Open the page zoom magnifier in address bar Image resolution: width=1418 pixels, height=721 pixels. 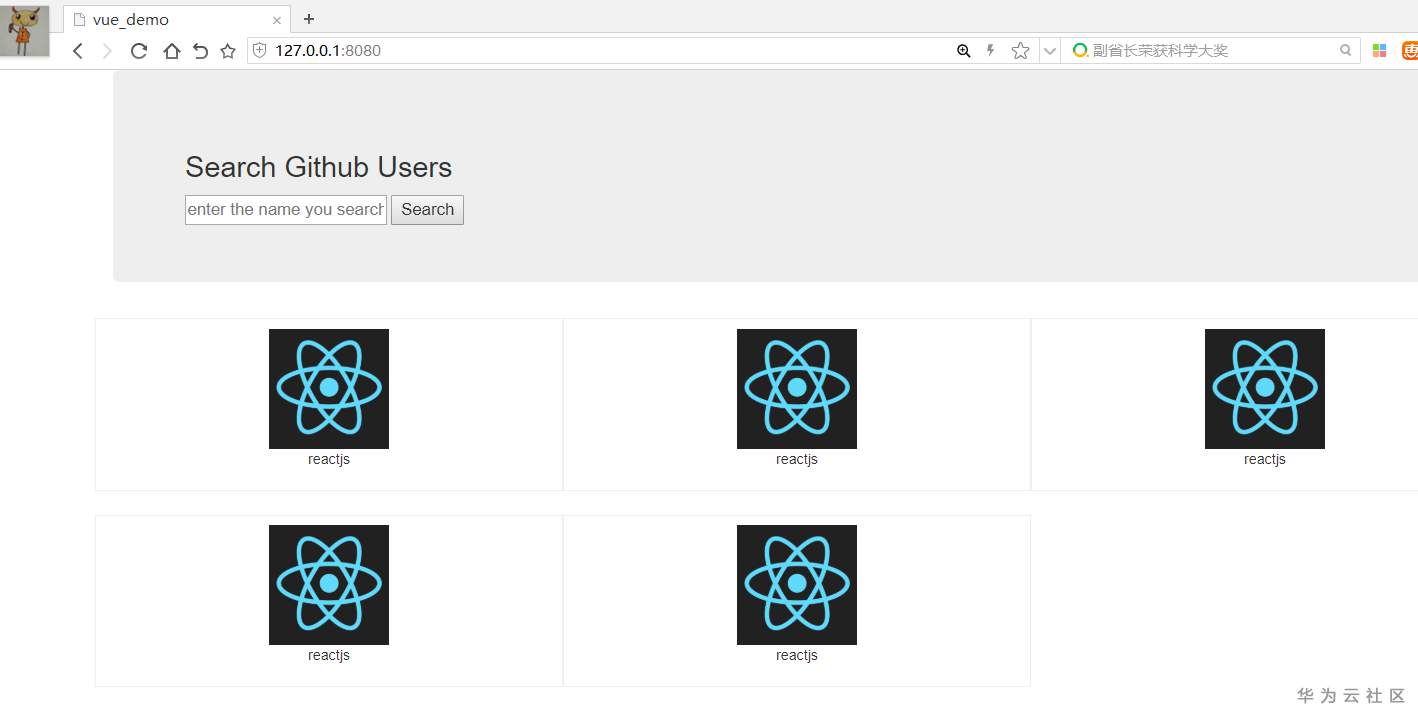(x=964, y=51)
